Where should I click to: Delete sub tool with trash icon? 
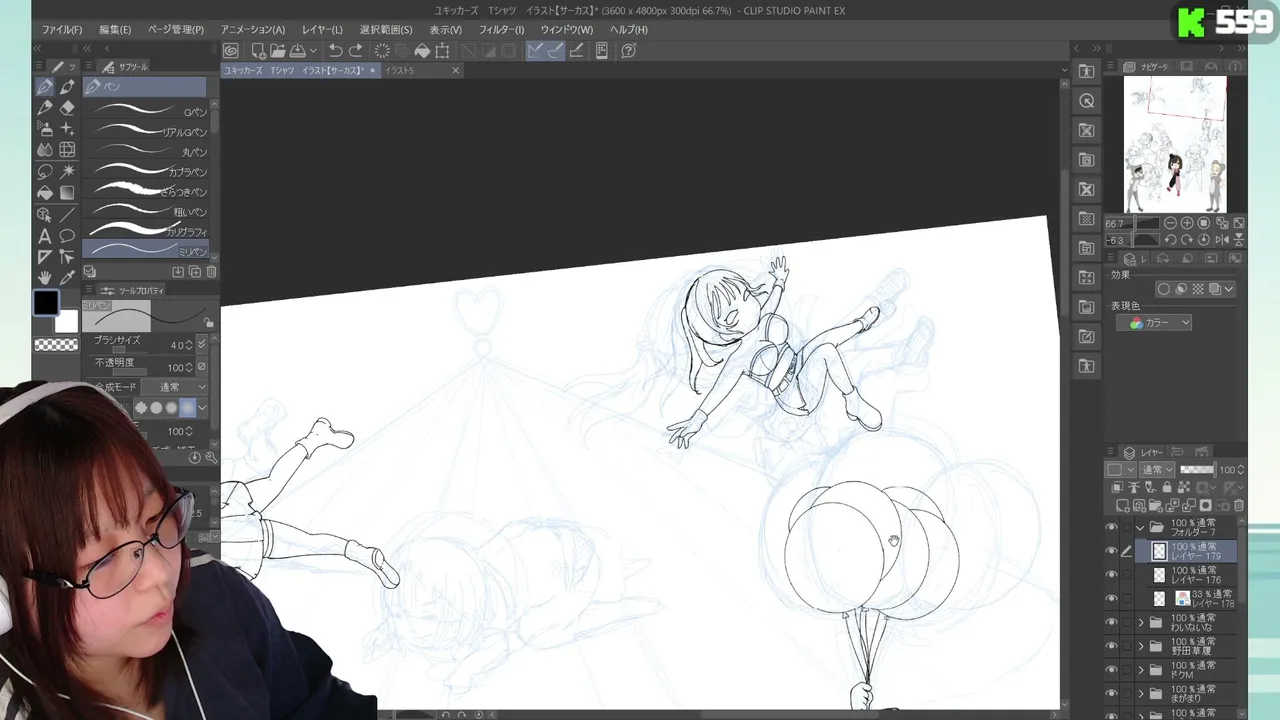pos(211,271)
